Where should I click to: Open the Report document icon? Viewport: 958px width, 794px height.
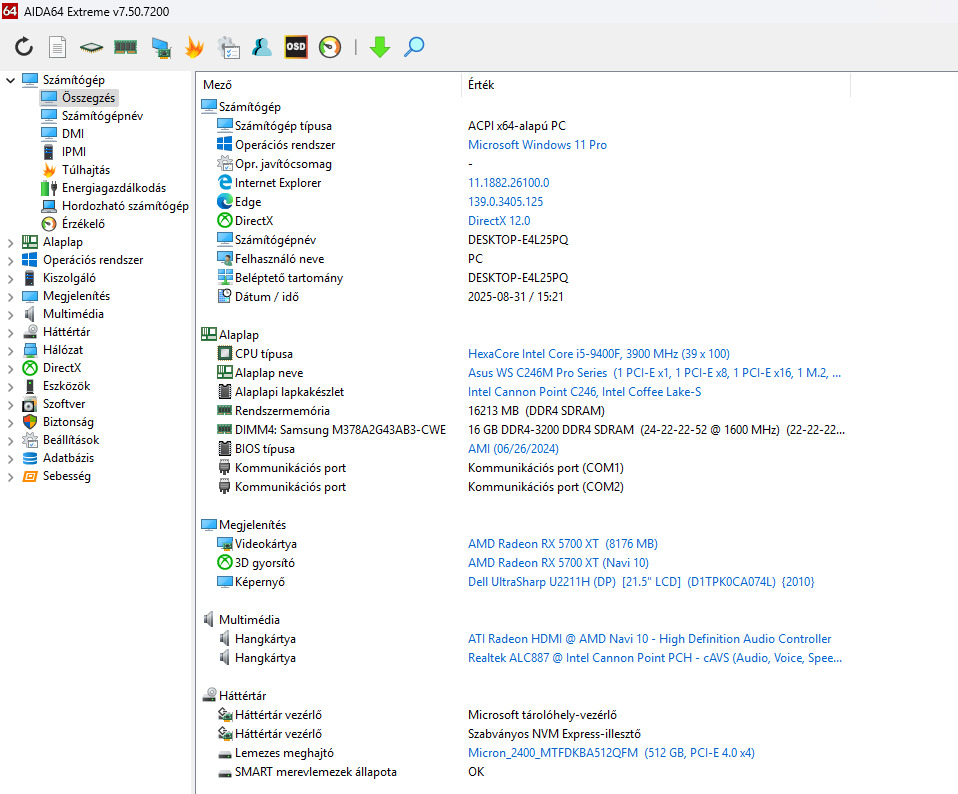click(57, 47)
